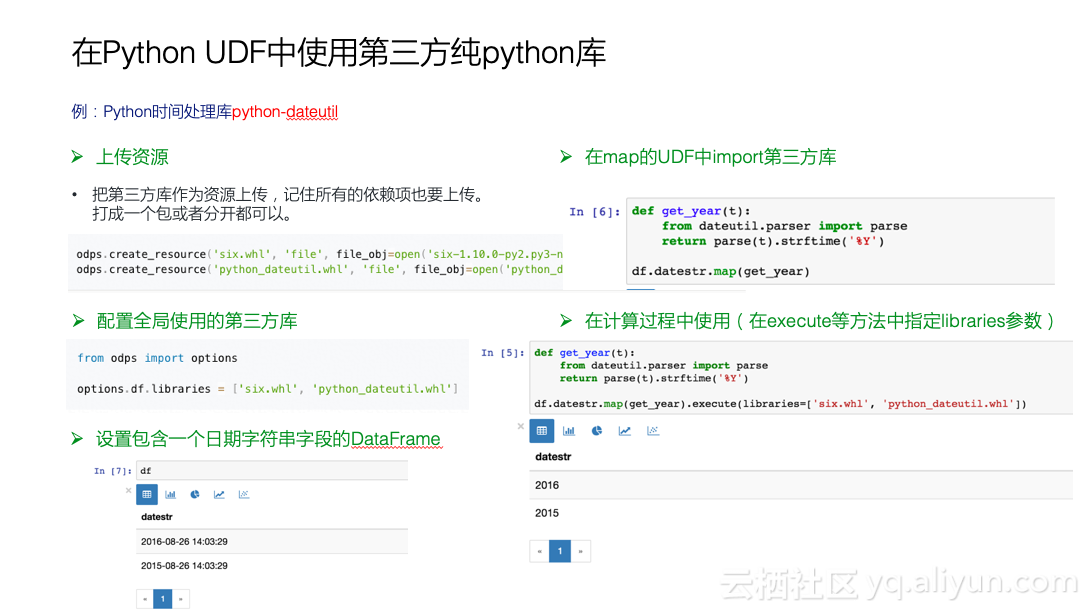Select scatter chart icon under cell In [7]
This screenshot has width=1090, height=612.
click(243, 494)
